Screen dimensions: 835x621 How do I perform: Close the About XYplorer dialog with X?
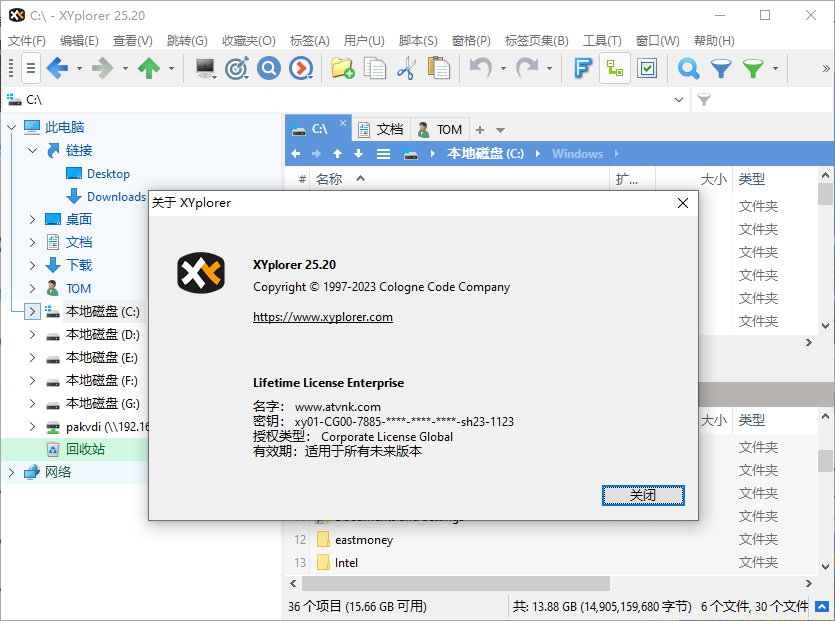pos(683,203)
